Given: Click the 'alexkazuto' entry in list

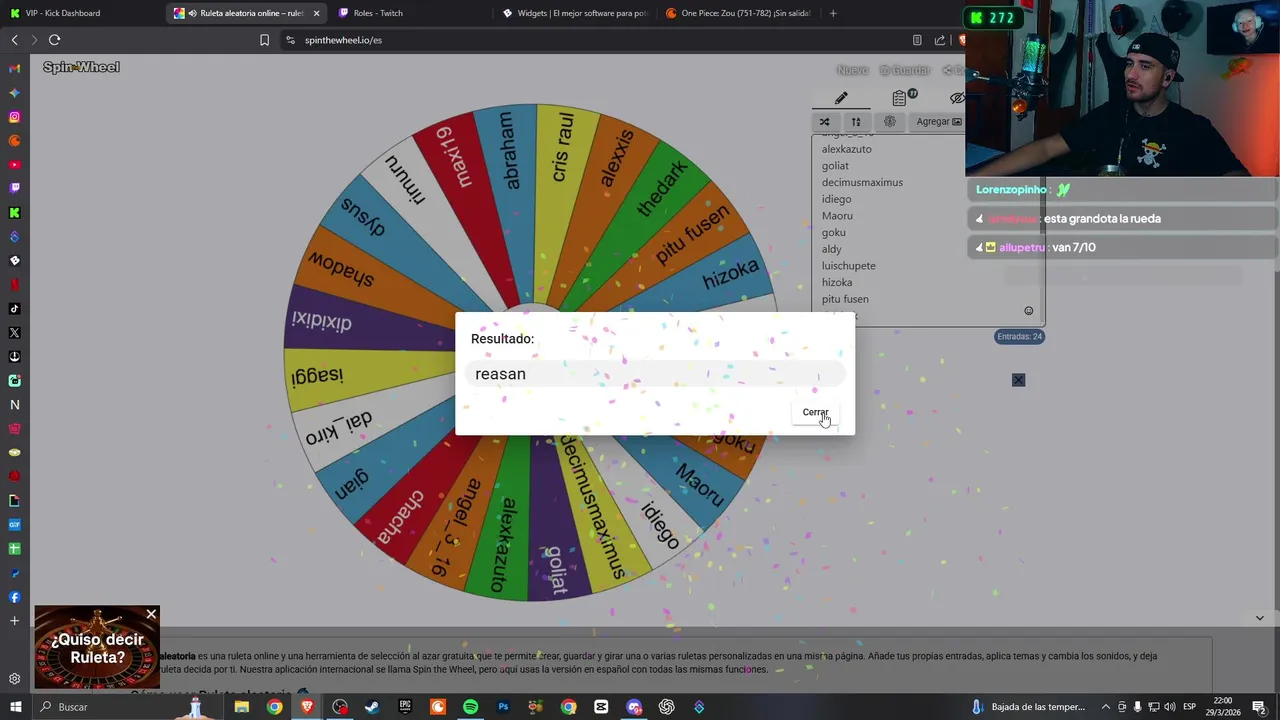Looking at the screenshot, I should 846,149.
